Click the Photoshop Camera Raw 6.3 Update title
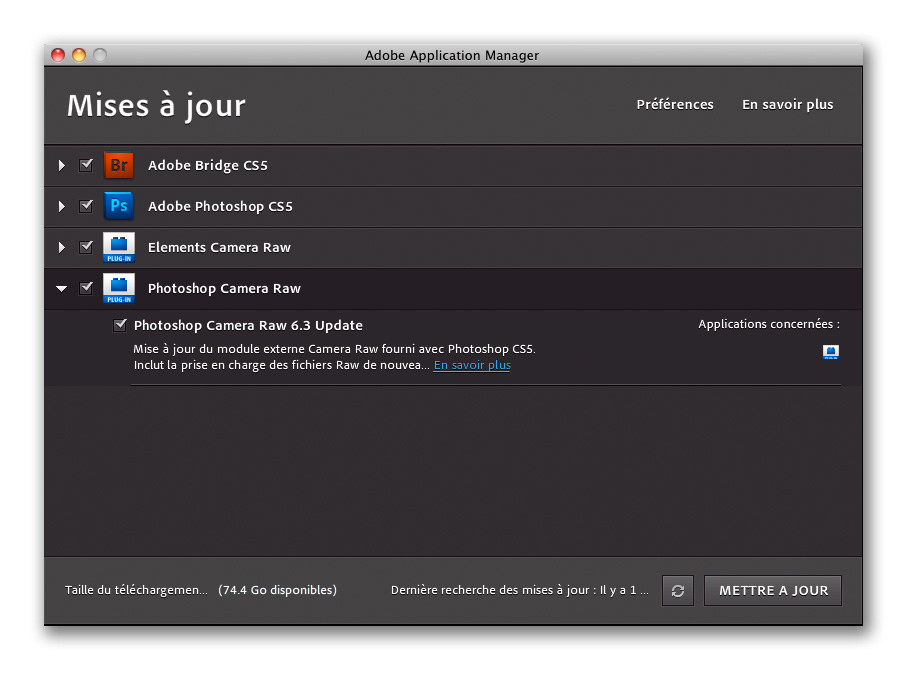This screenshot has width=907, height=679. pos(248,326)
